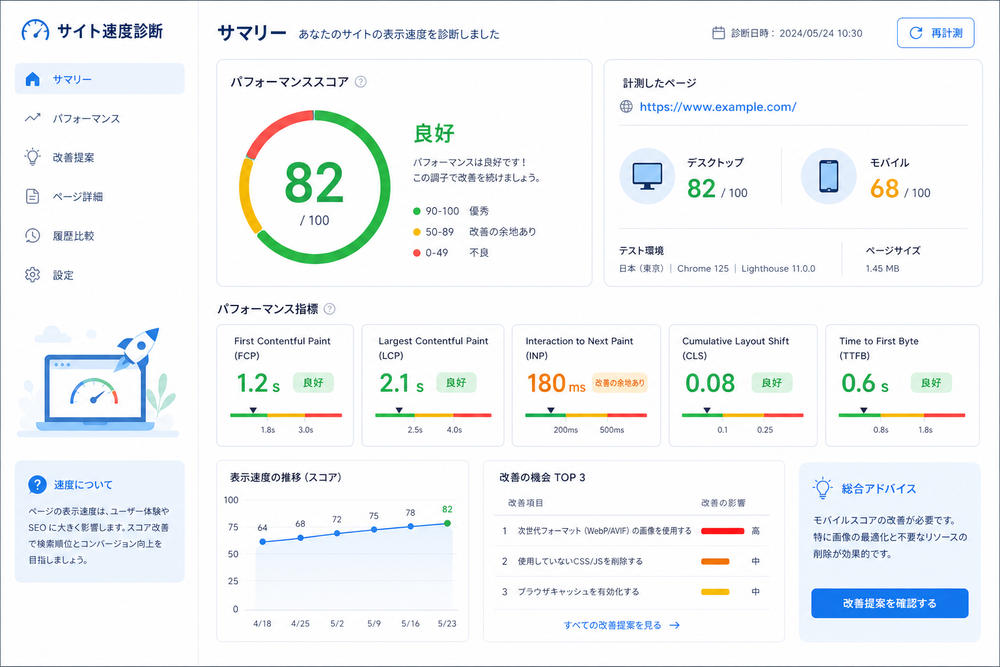Click the page size value 1.45 MB
Viewport: 1000px width, 667px height.
pyautogui.click(x=882, y=268)
